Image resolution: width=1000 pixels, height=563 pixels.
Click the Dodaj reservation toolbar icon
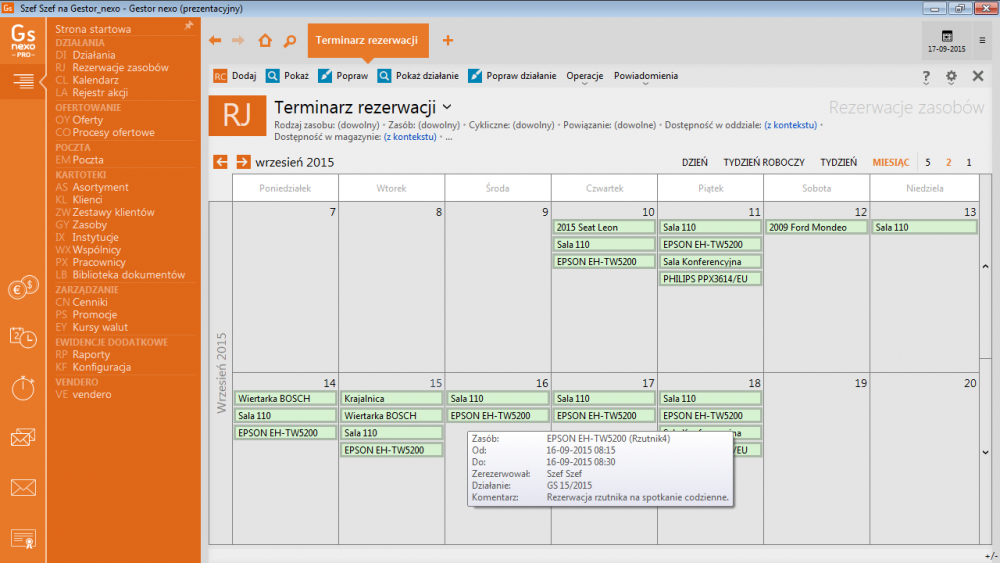220,76
